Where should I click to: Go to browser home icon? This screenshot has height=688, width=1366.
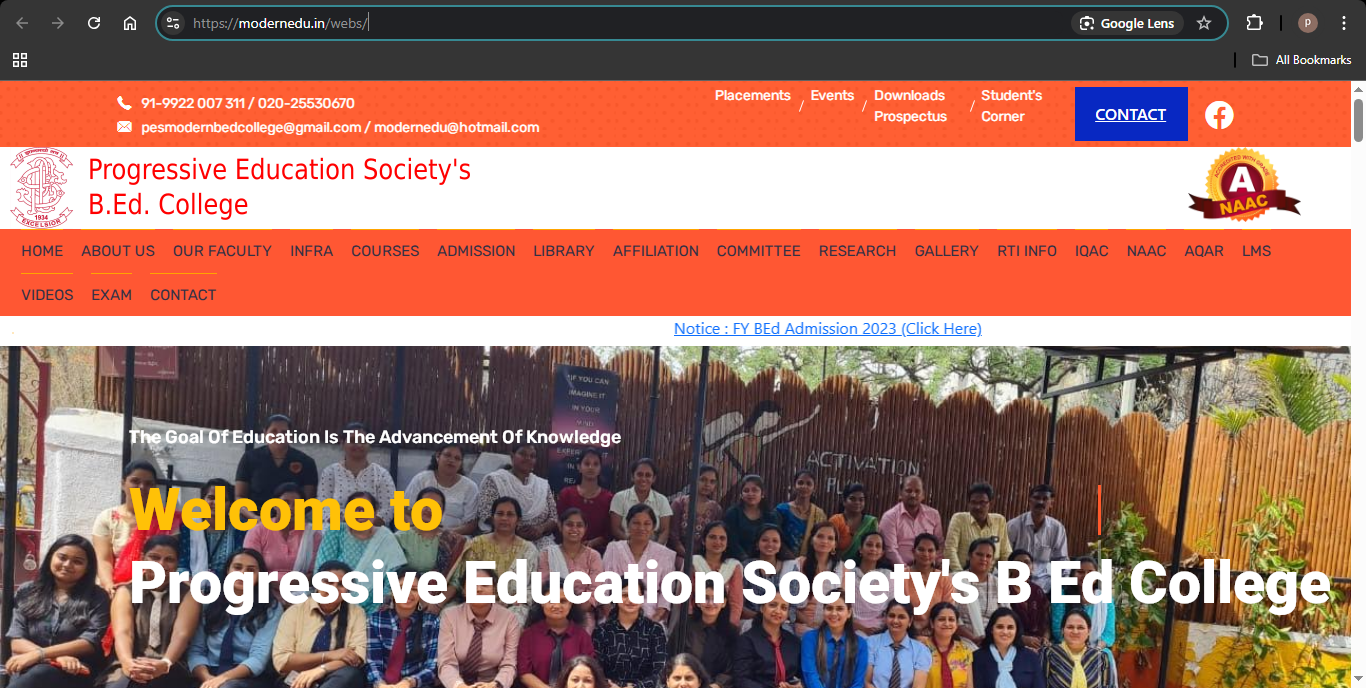tap(130, 23)
